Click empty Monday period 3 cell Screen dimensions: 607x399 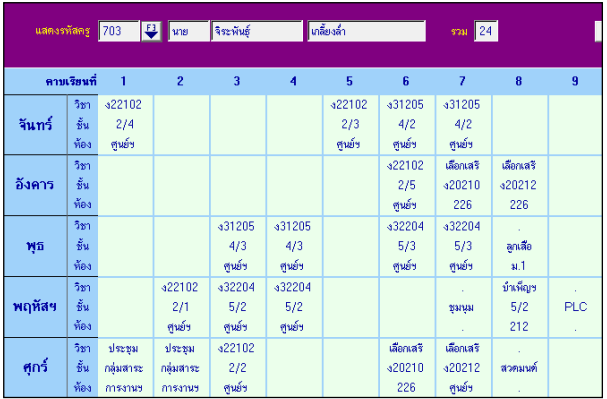(238, 125)
